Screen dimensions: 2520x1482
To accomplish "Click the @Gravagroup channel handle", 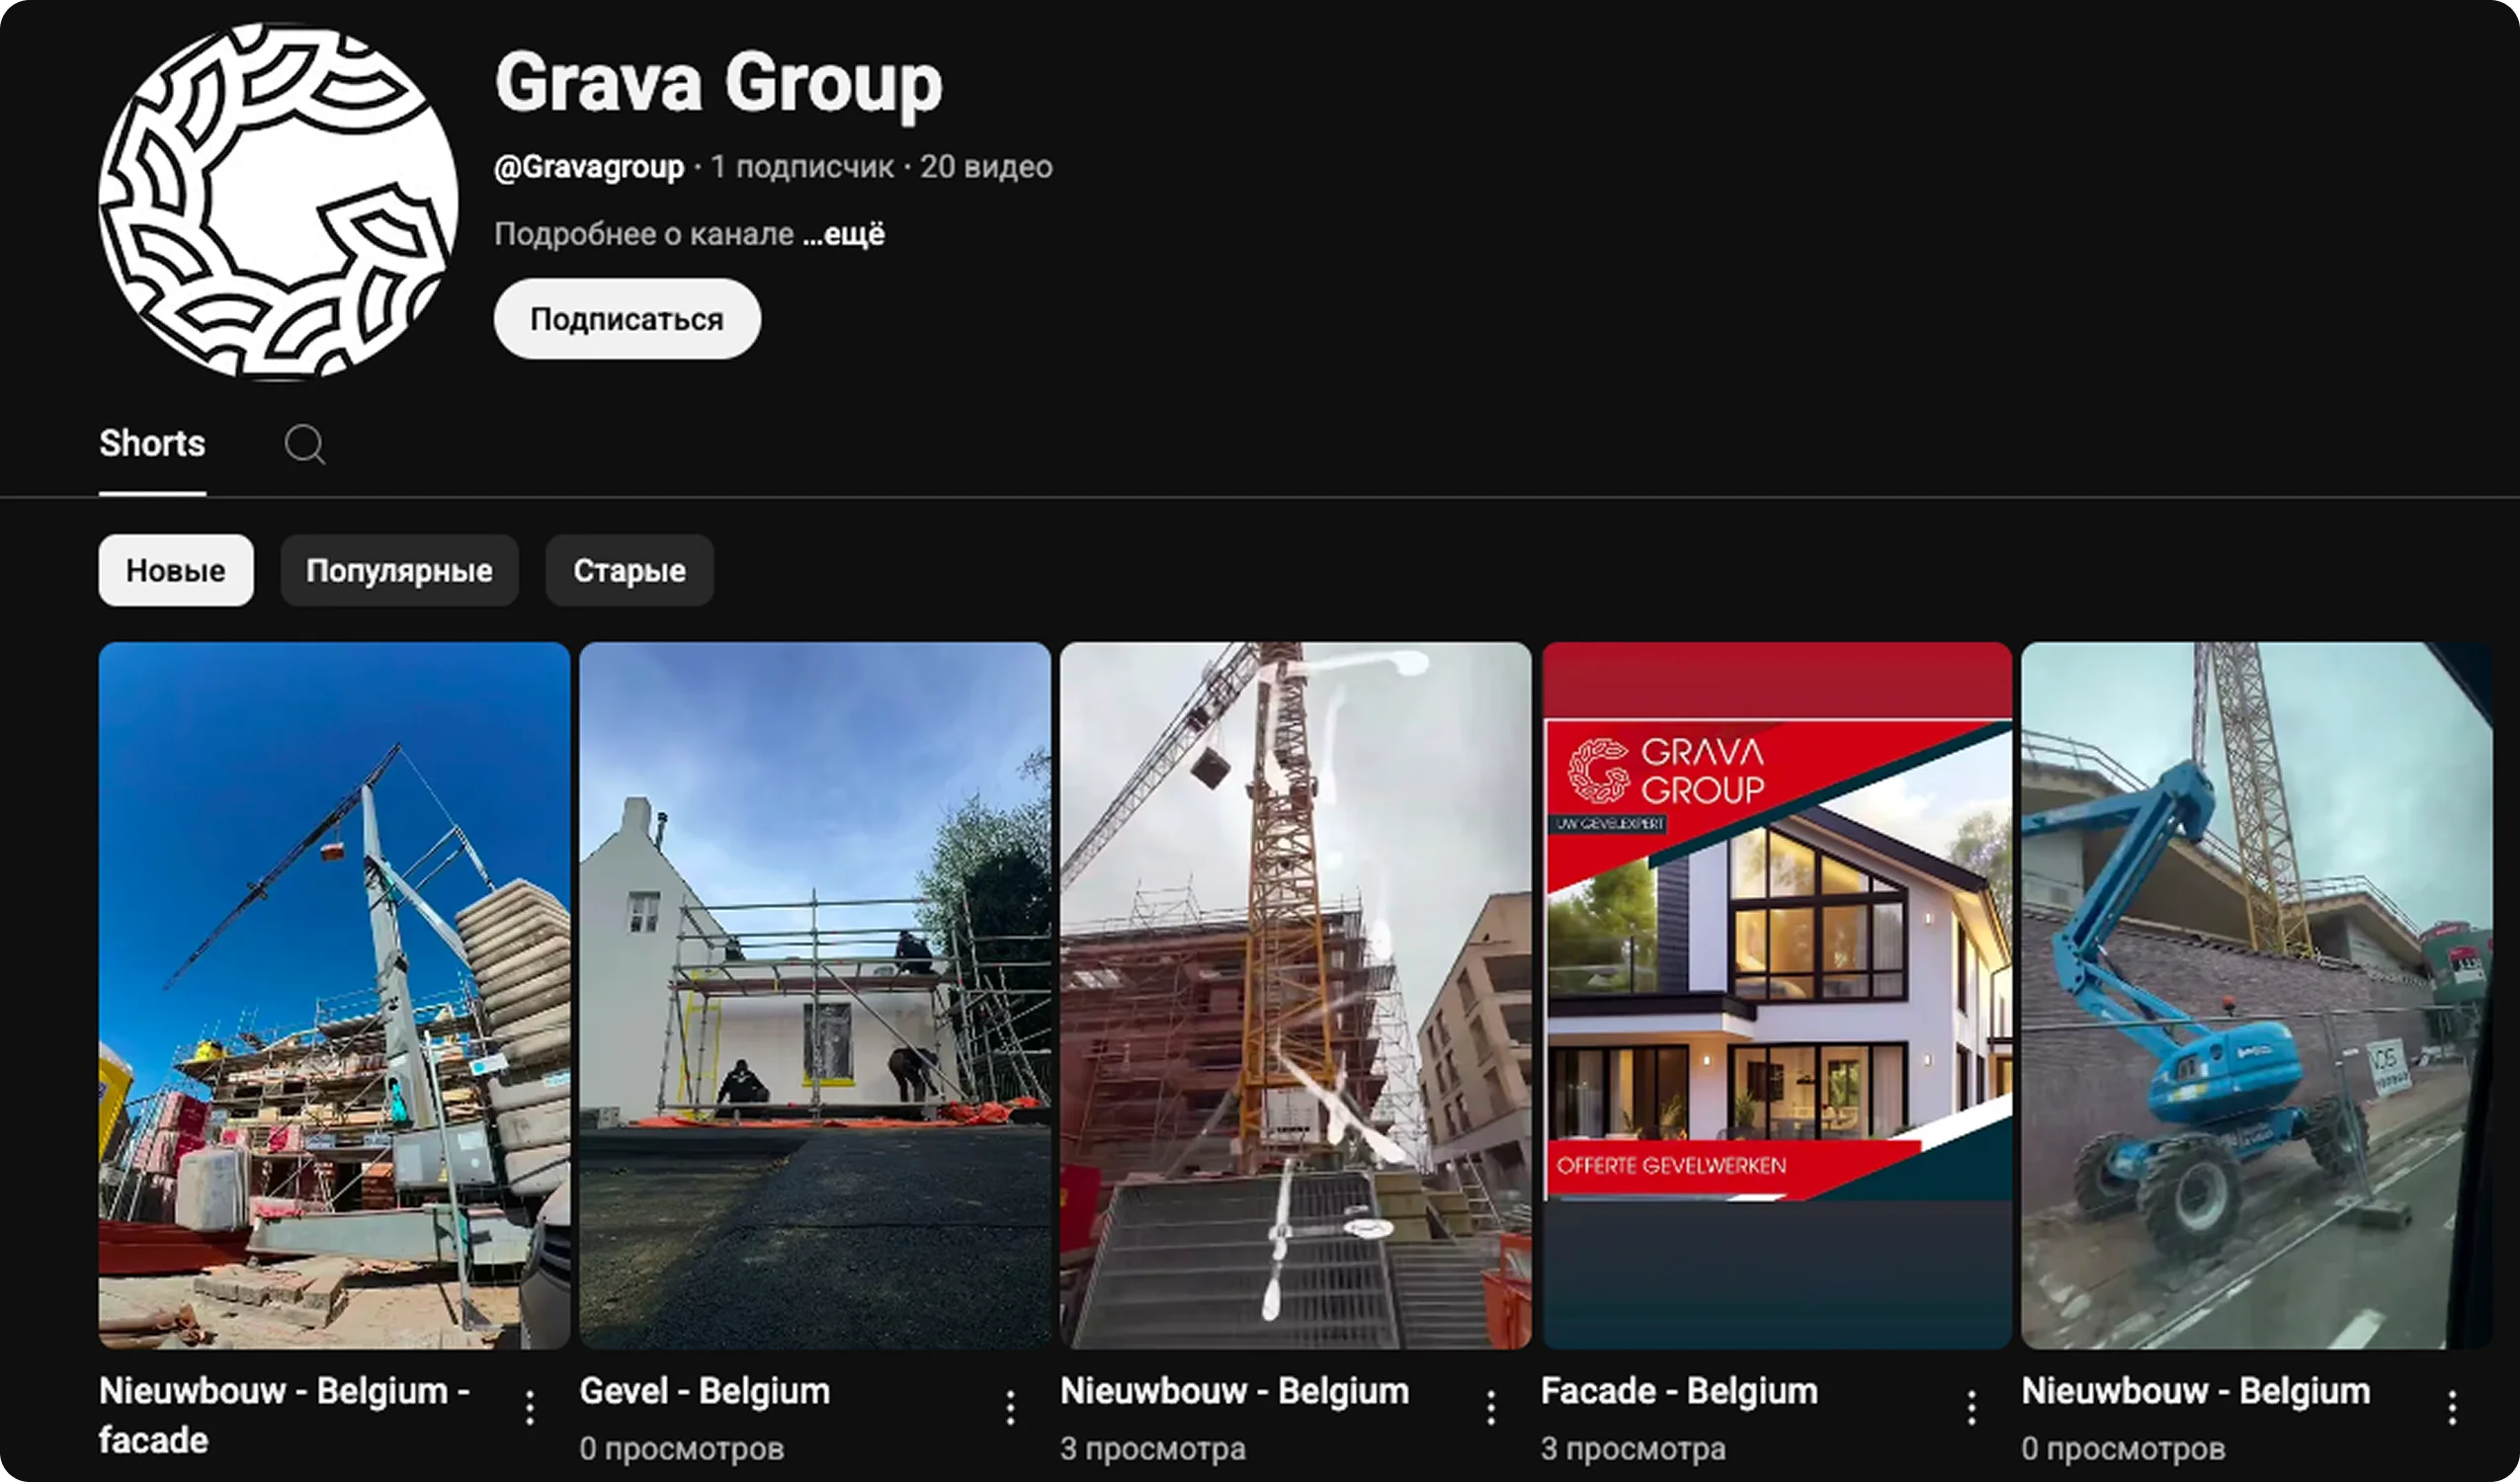I will pos(589,166).
